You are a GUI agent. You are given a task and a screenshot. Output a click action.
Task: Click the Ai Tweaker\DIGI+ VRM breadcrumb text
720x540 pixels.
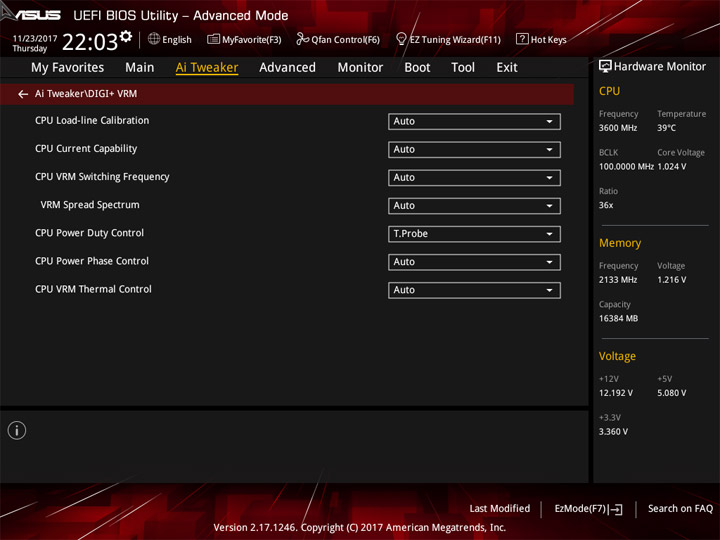point(86,94)
